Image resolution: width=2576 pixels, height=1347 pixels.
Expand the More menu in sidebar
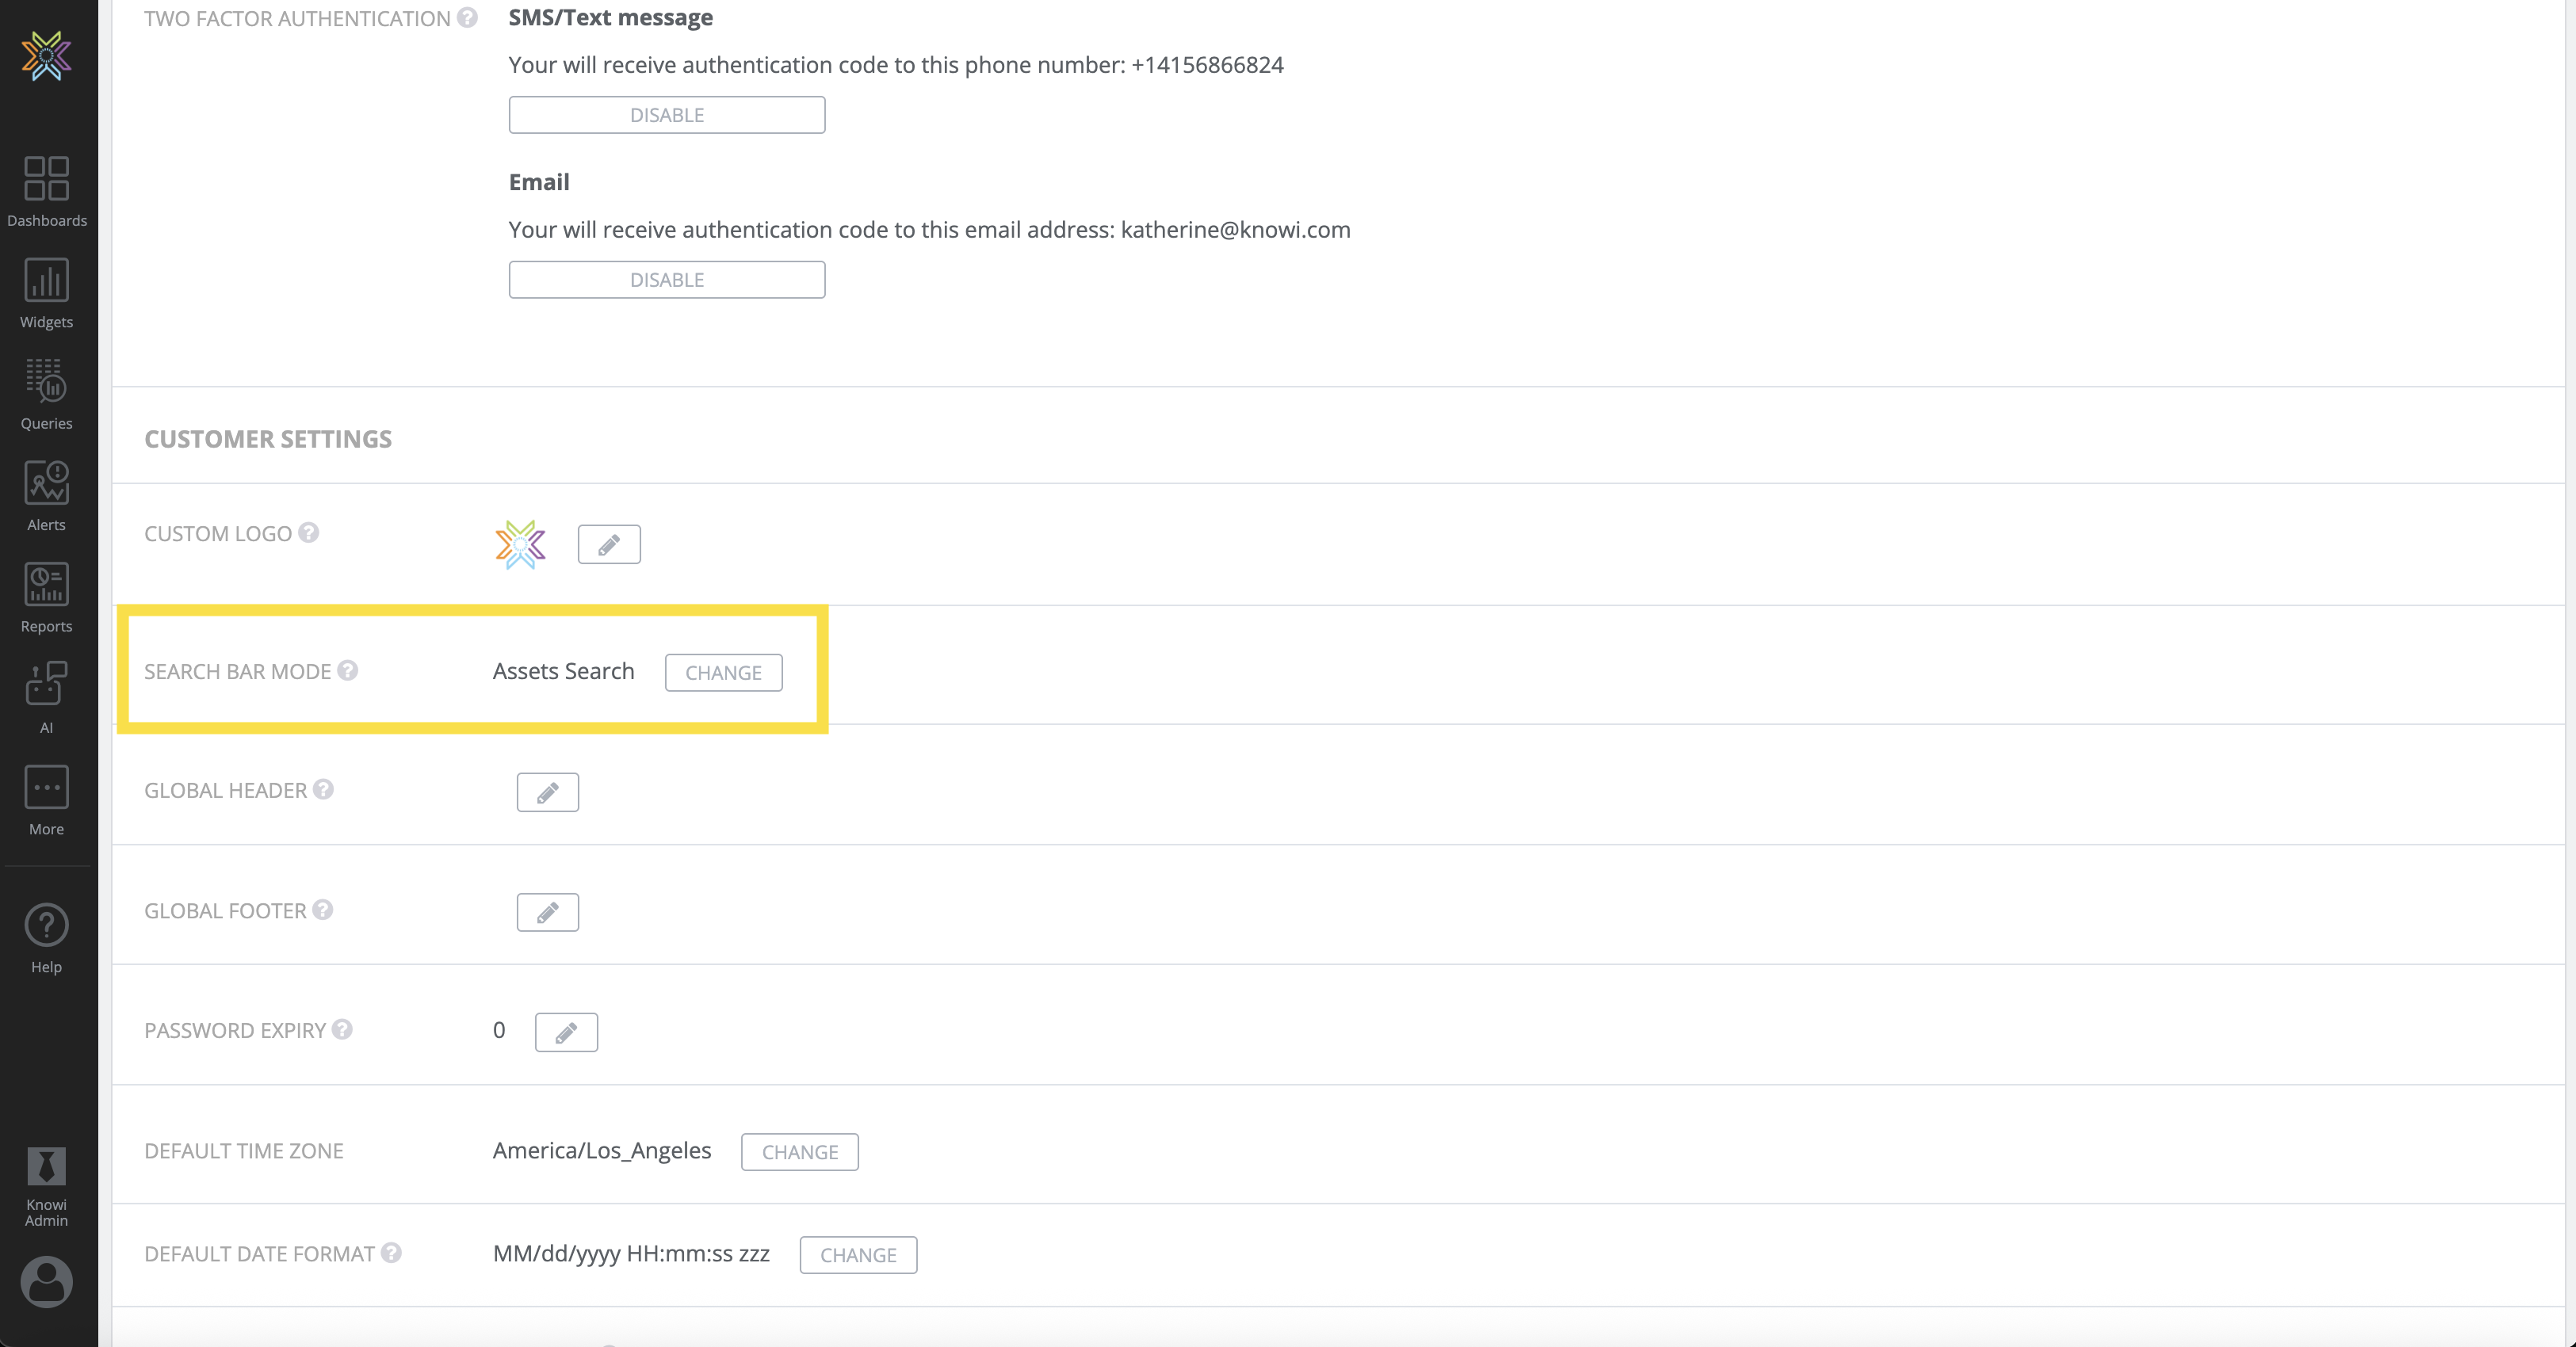tap(46, 800)
